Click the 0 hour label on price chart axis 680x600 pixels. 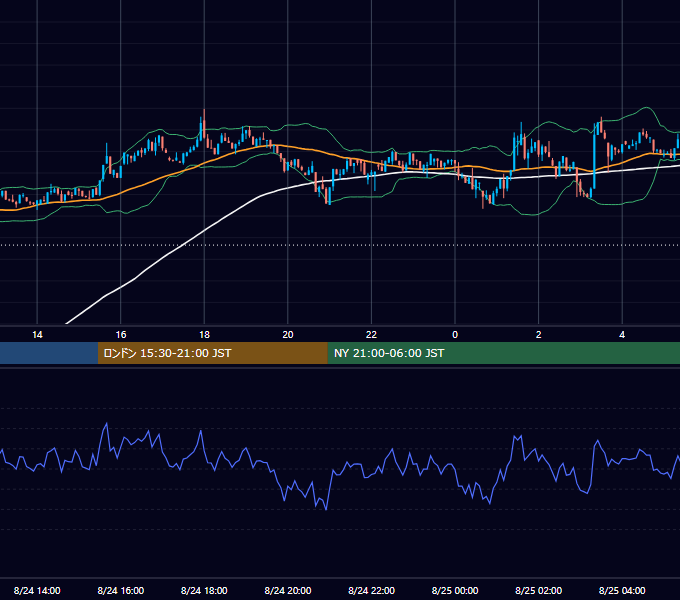(x=455, y=335)
